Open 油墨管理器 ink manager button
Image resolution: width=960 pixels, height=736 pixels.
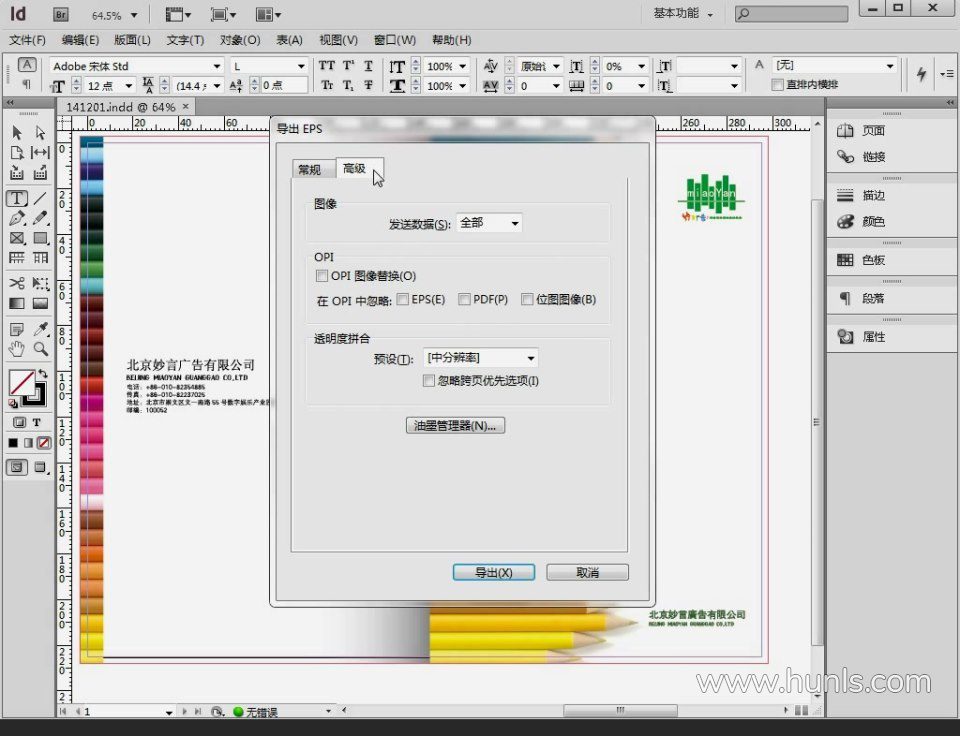coord(455,426)
